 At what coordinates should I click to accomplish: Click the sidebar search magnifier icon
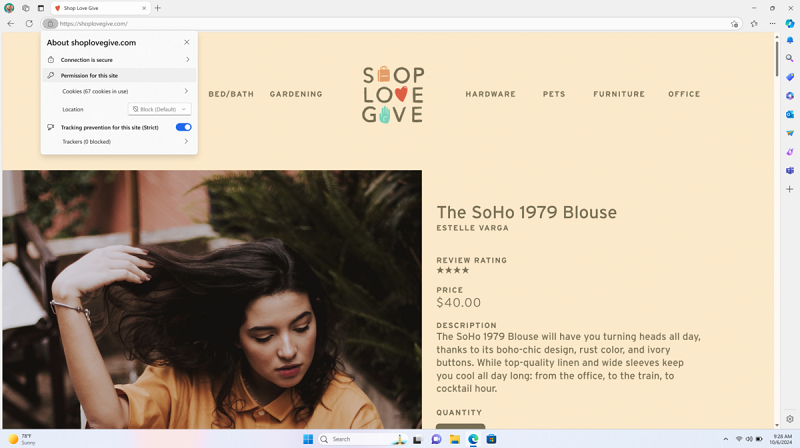(x=790, y=58)
